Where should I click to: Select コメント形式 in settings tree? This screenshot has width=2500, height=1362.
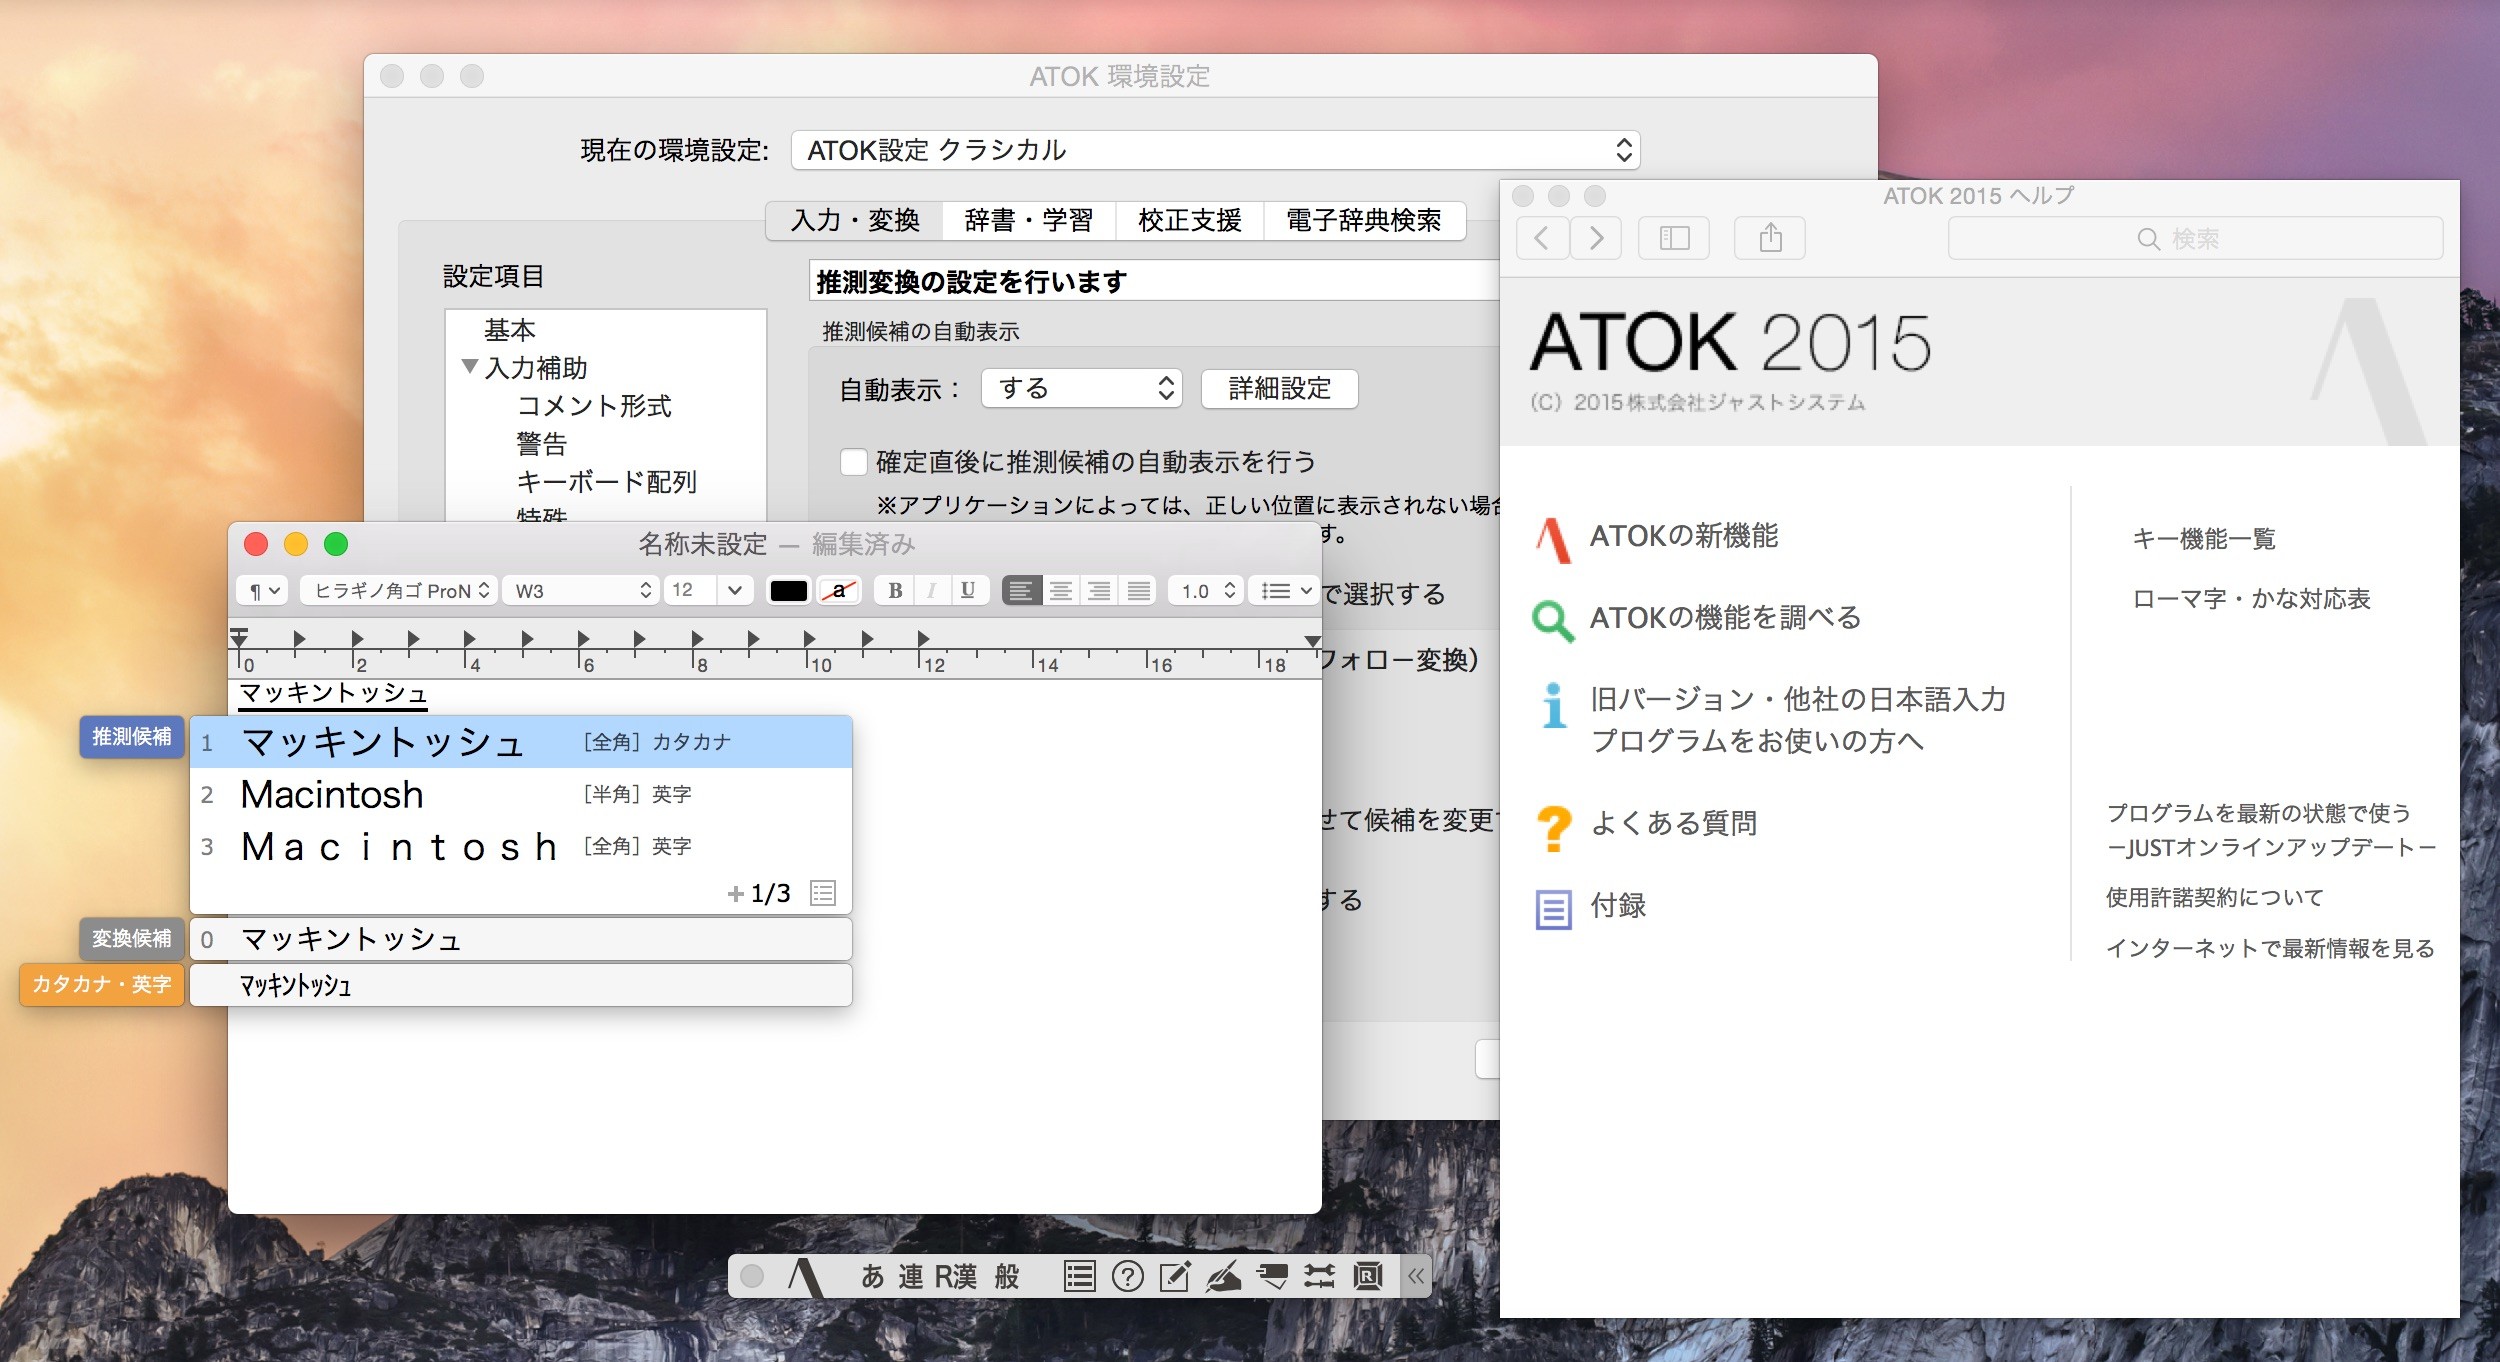[594, 405]
